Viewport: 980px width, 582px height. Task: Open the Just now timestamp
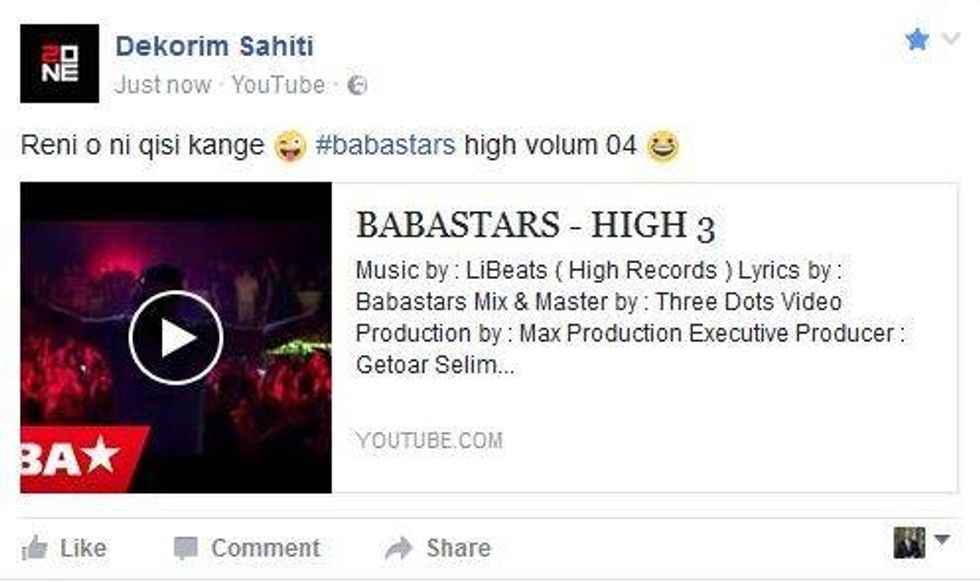pyautogui.click(x=162, y=85)
